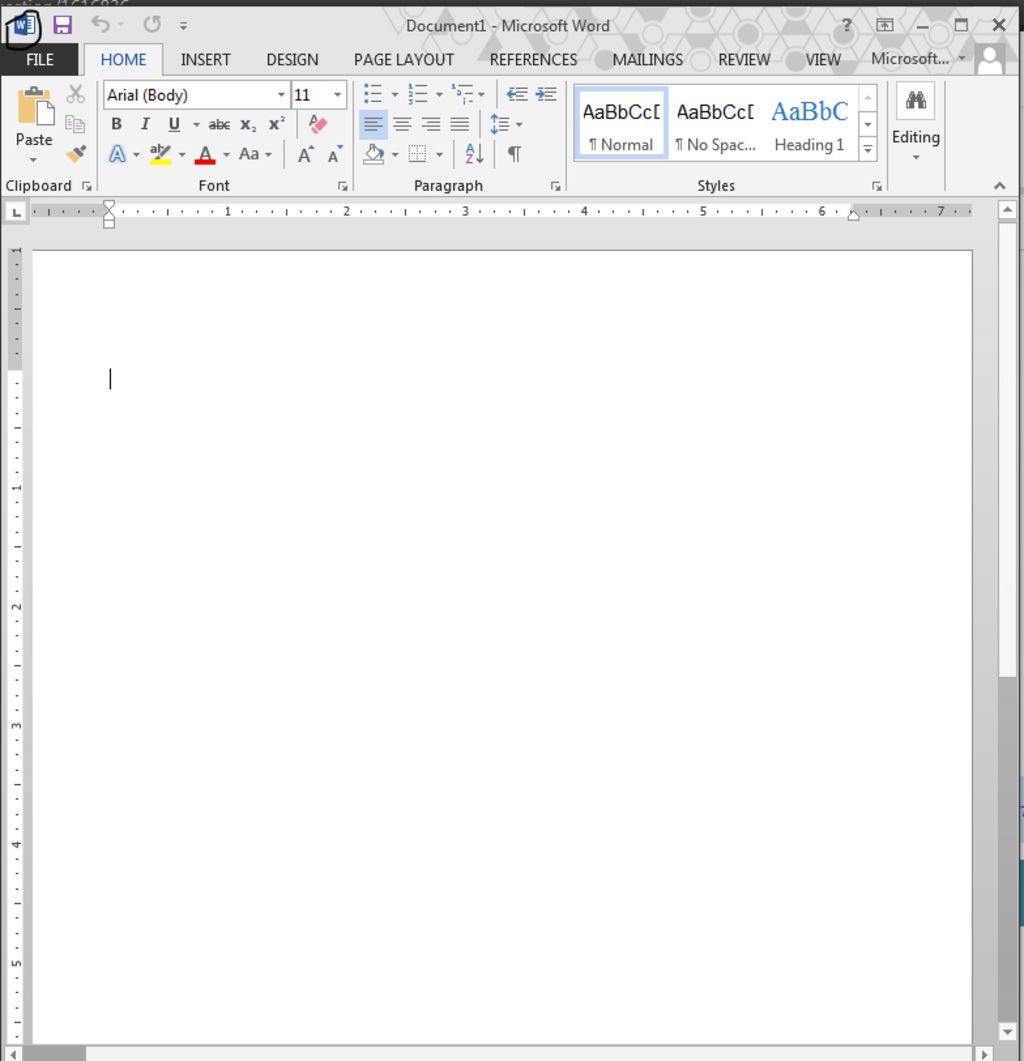Apply Text Effects and Typography
Image resolution: width=1024 pixels, height=1061 pixels.
point(117,154)
